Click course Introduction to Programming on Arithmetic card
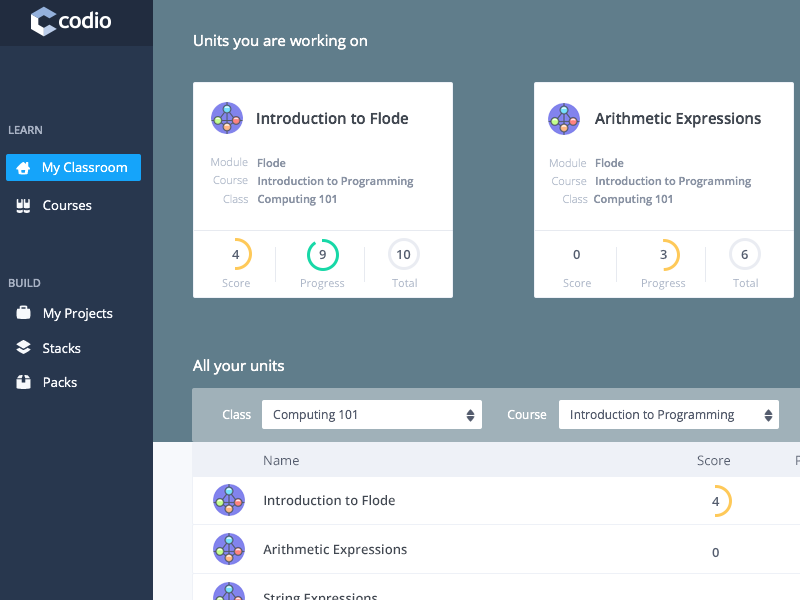The height and width of the screenshot is (600, 800). pyautogui.click(x=673, y=181)
